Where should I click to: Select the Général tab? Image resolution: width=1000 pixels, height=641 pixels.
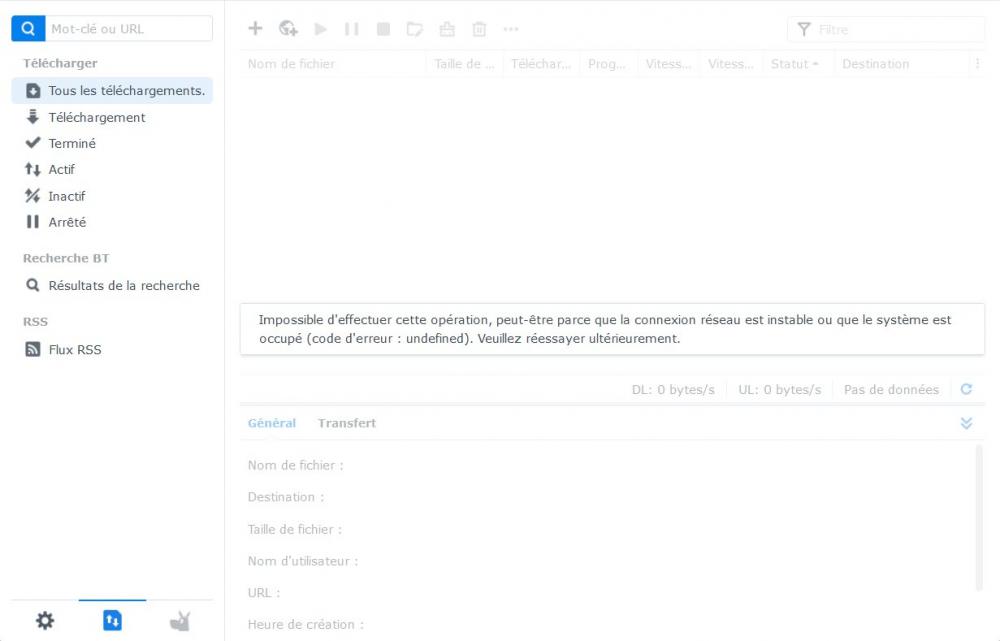pos(272,423)
